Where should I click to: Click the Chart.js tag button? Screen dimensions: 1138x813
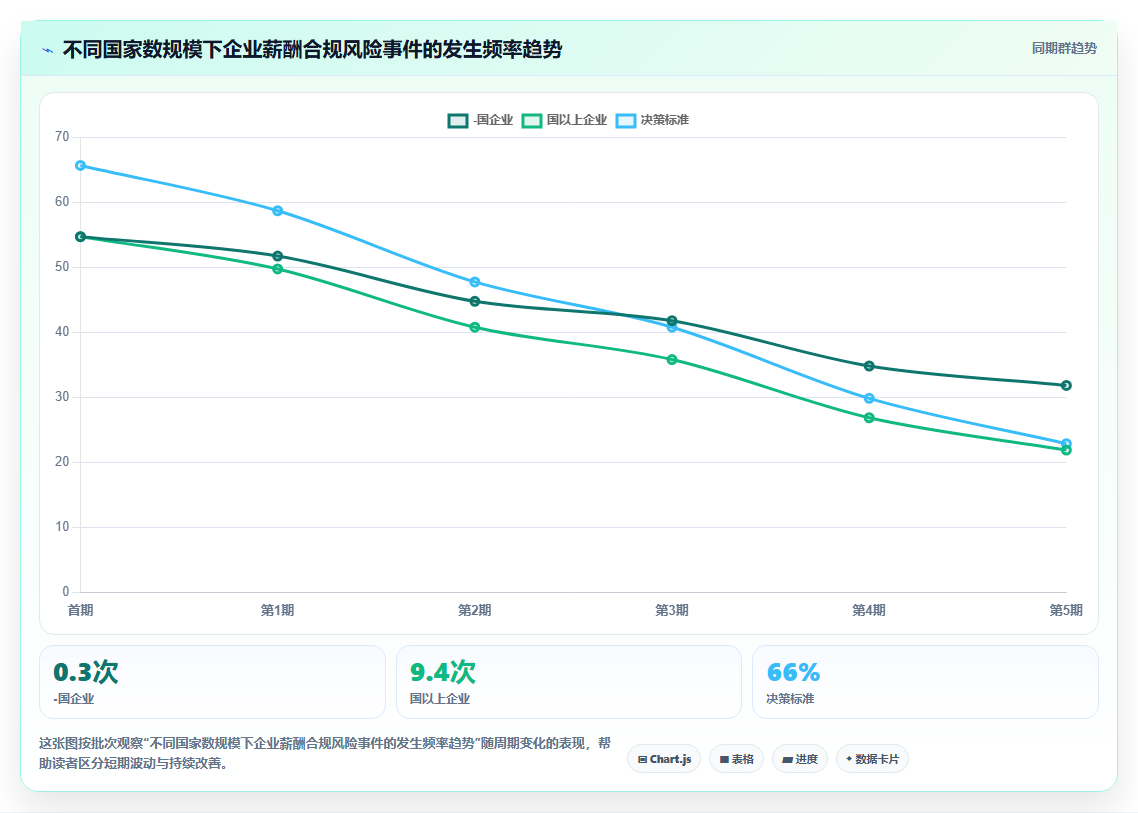(x=664, y=759)
